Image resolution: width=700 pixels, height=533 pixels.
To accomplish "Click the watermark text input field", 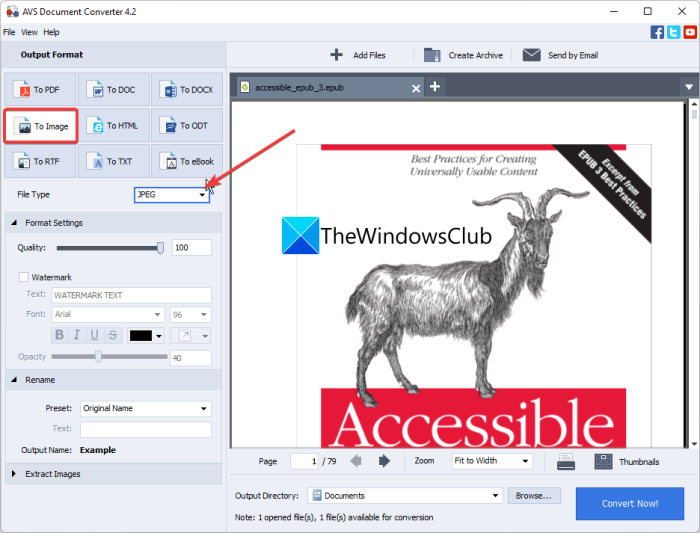I will (x=132, y=295).
